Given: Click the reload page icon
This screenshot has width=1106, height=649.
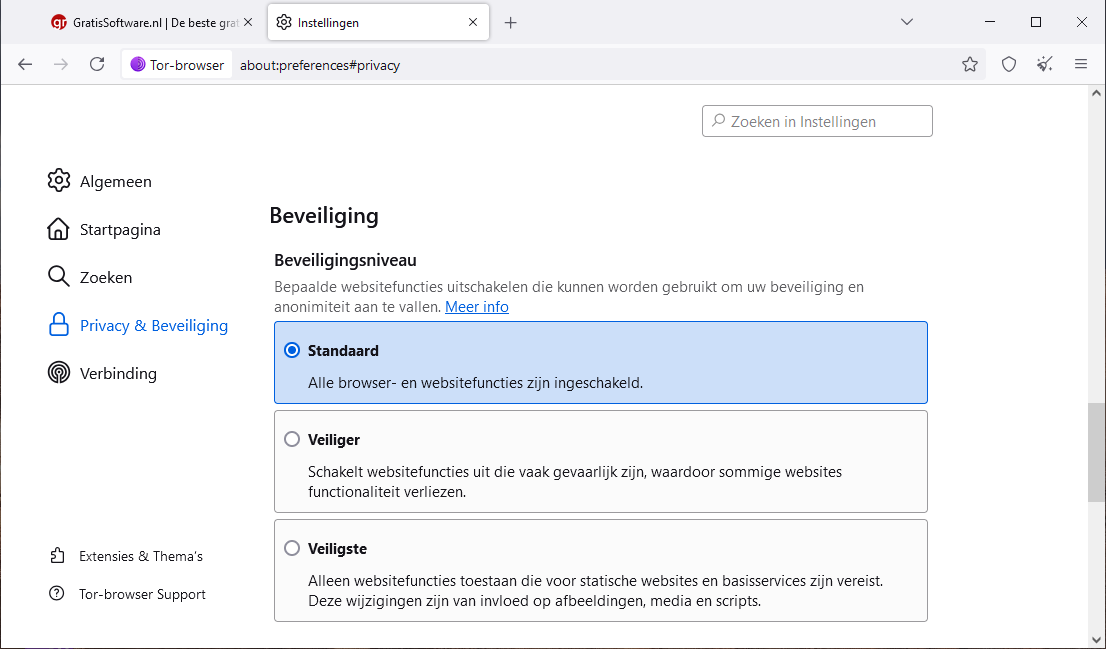Looking at the screenshot, I should [x=97, y=64].
